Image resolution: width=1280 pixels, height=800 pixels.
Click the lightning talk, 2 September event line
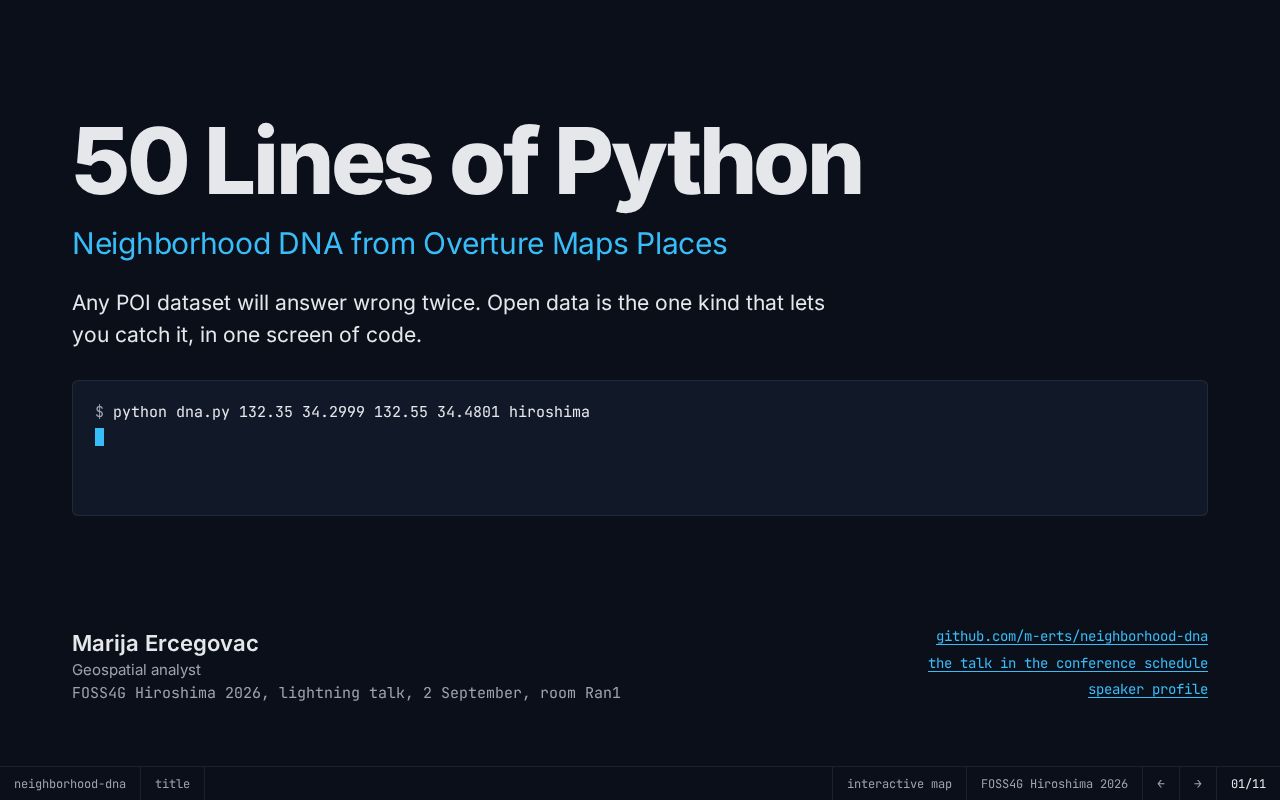coord(346,693)
